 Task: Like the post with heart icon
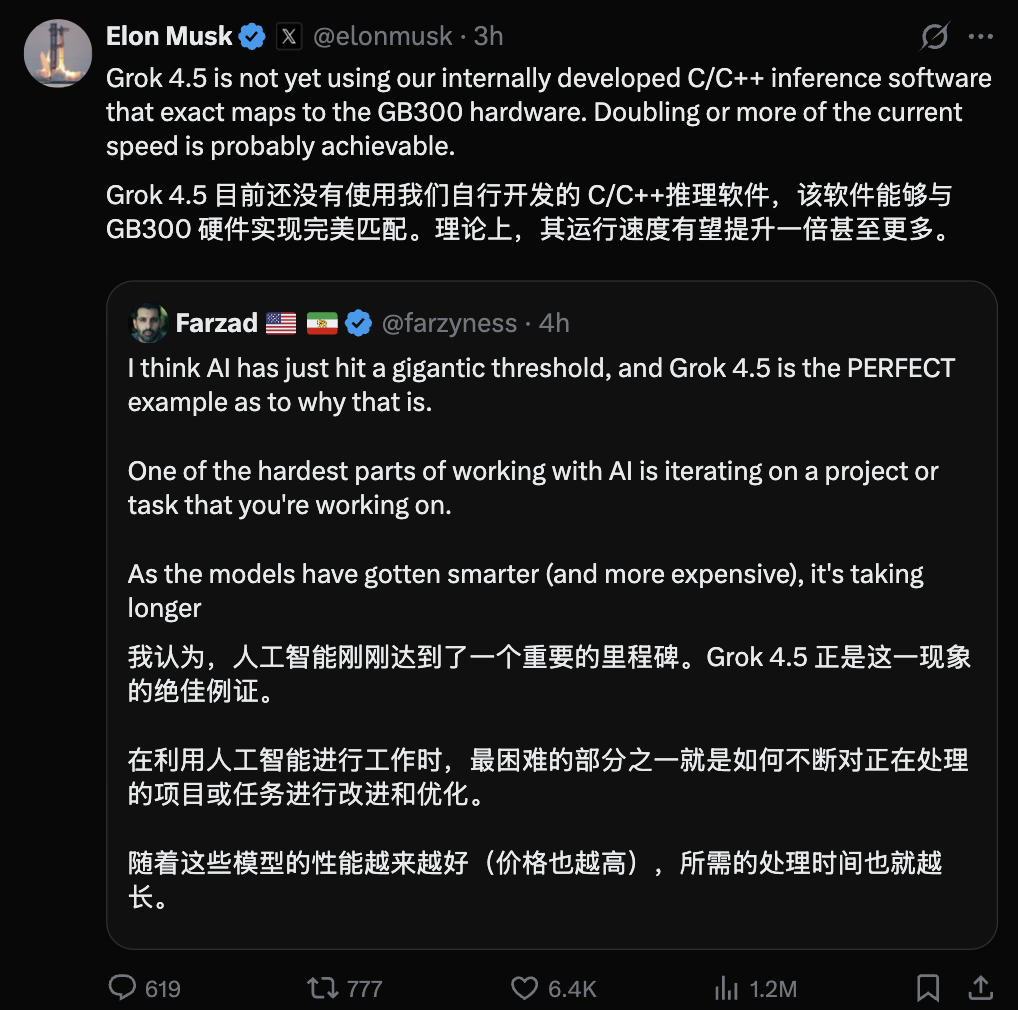point(525,988)
